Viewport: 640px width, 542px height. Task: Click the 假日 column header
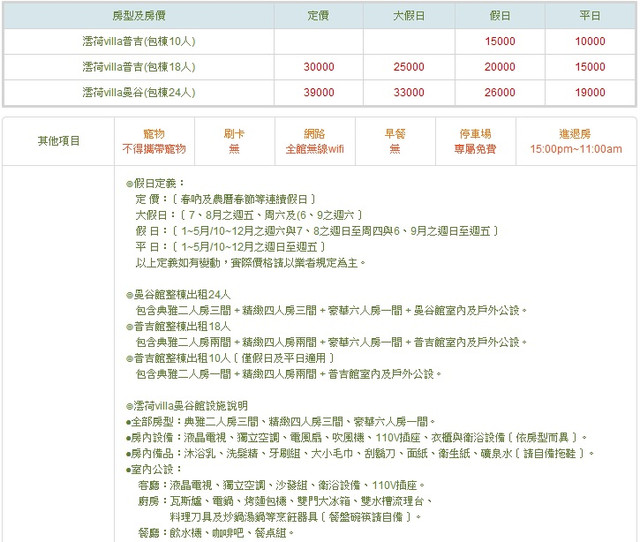click(x=500, y=16)
